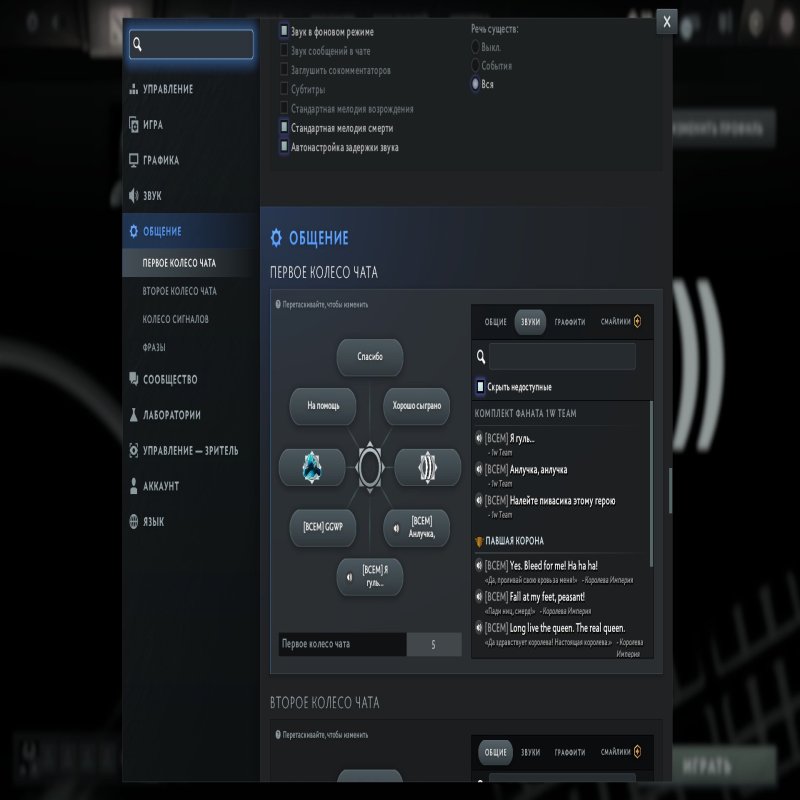Open the ОБЩИЕ tab in Второе колесо чата
Image resolution: width=800 pixels, height=800 pixels.
point(496,752)
